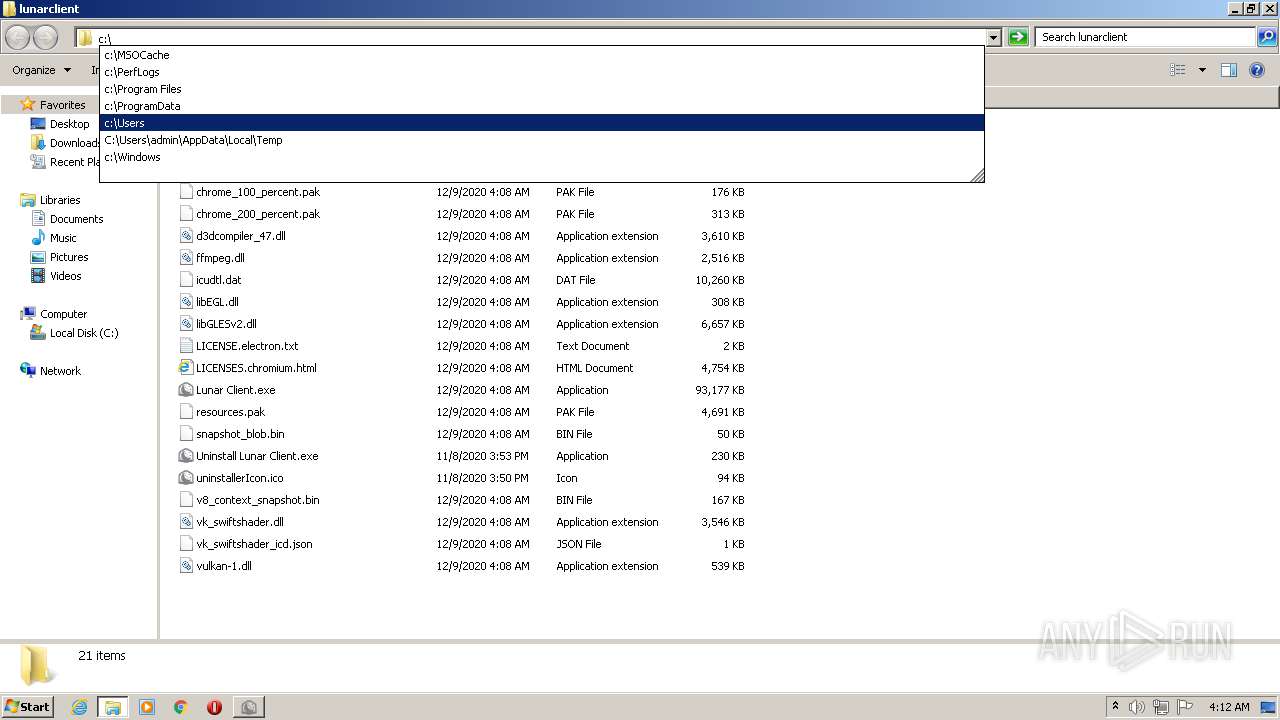Click the Back navigation arrow
The image size is (1280, 720).
pos(17,37)
